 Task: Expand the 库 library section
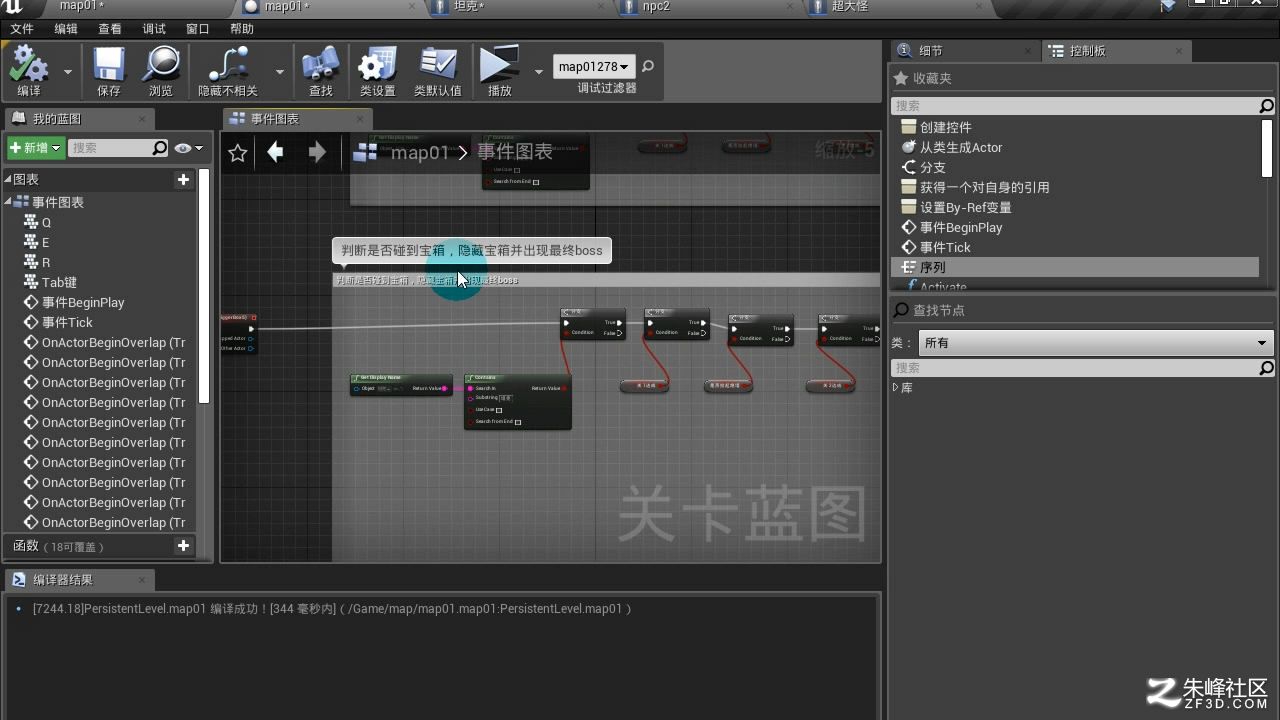coord(895,388)
